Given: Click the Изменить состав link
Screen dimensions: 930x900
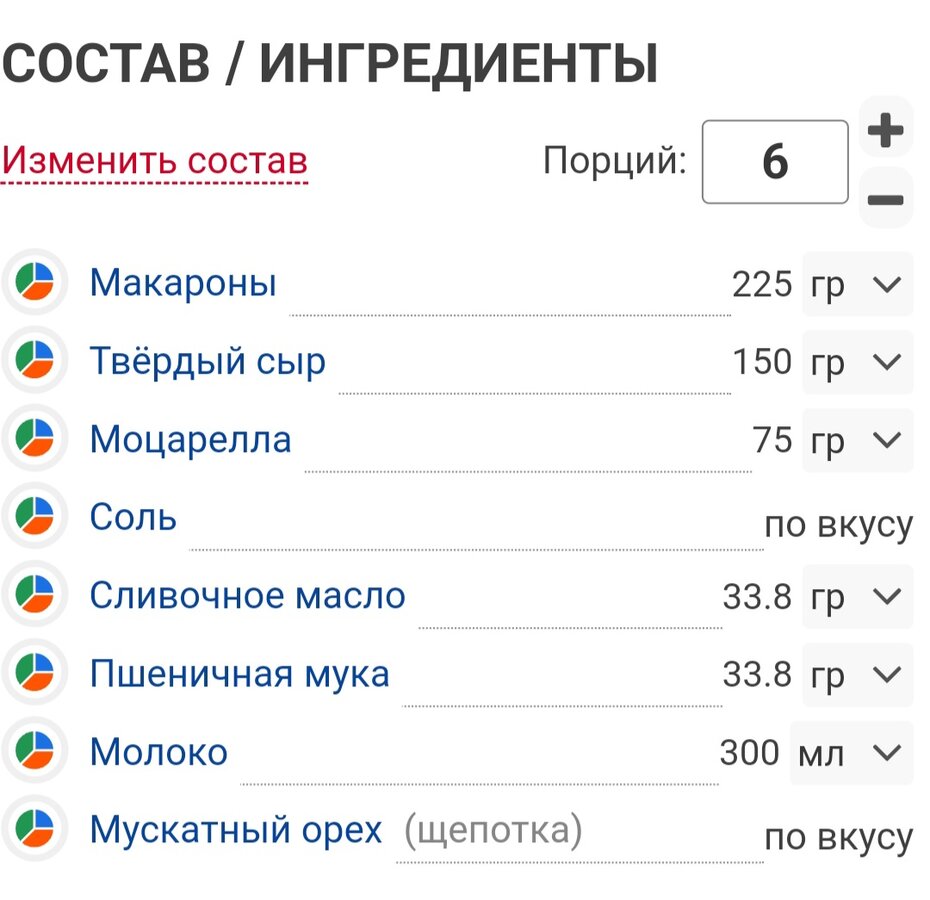Looking at the screenshot, I should click(x=155, y=160).
